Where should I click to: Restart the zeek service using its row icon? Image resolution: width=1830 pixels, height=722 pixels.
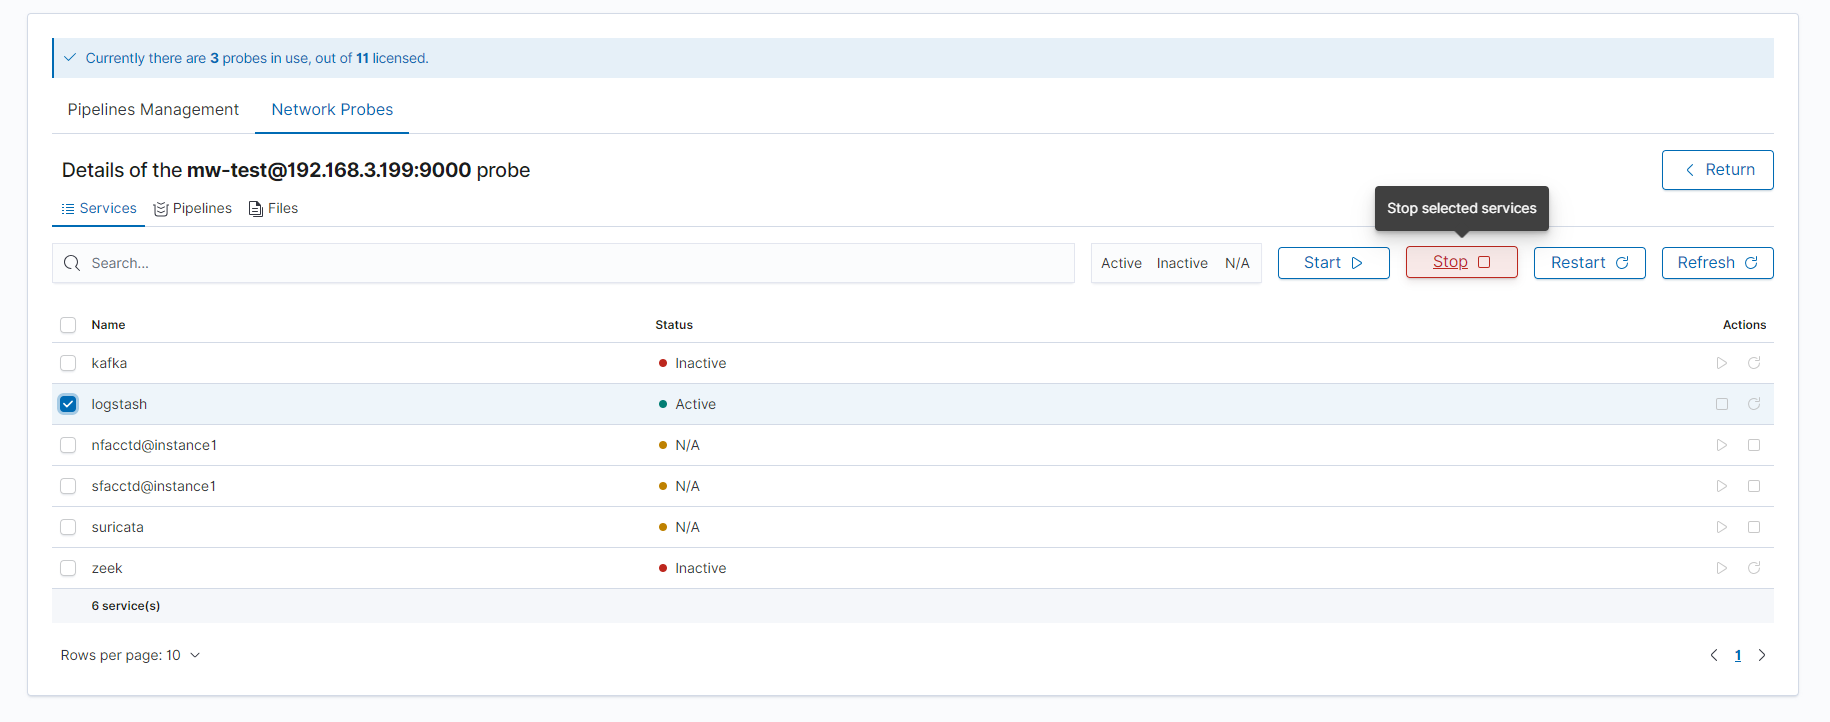tap(1753, 568)
